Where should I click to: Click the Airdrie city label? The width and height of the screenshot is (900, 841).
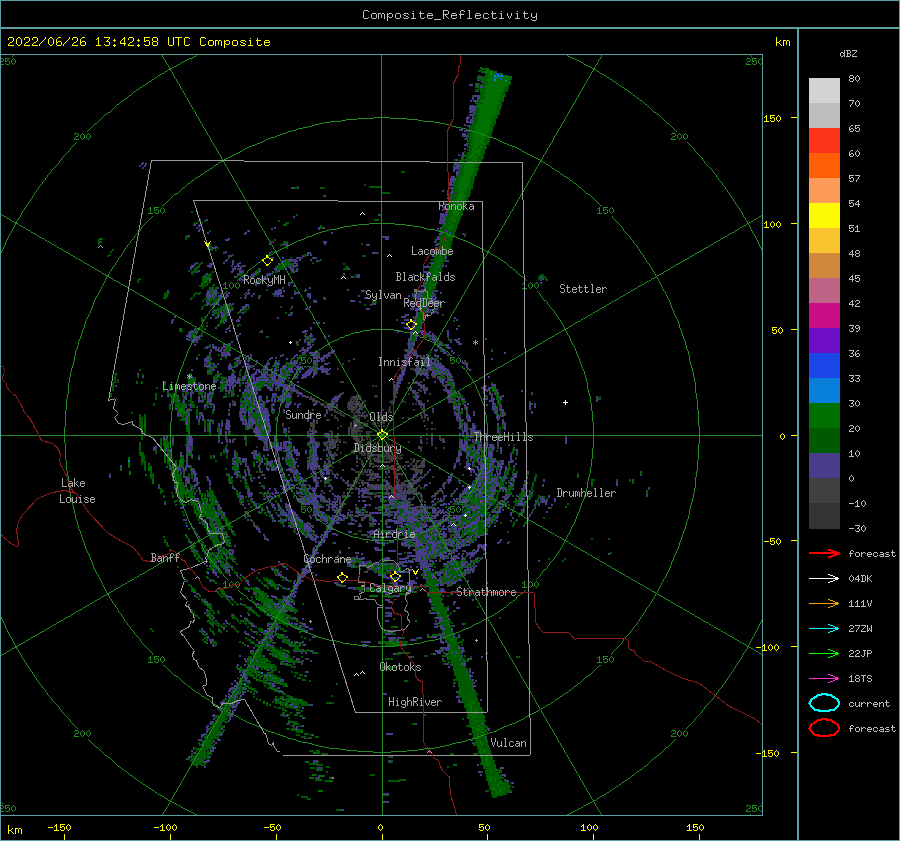(x=394, y=534)
